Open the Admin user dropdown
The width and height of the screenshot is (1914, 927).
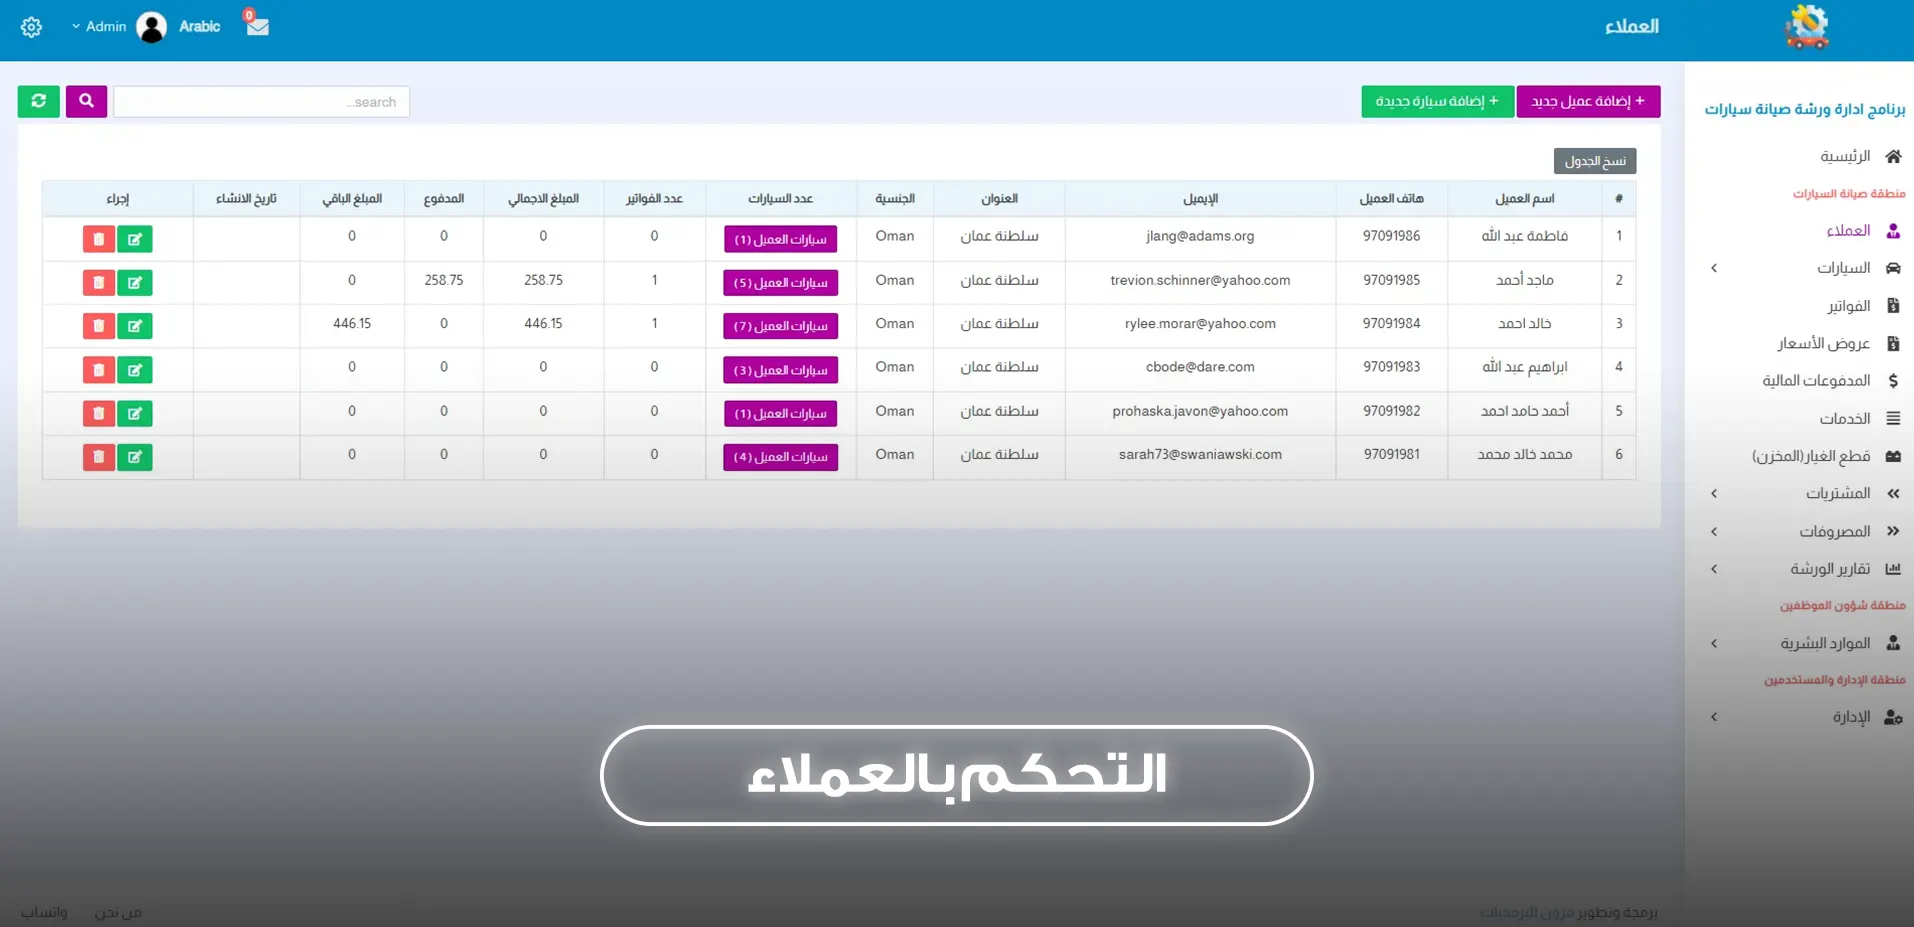tap(99, 27)
